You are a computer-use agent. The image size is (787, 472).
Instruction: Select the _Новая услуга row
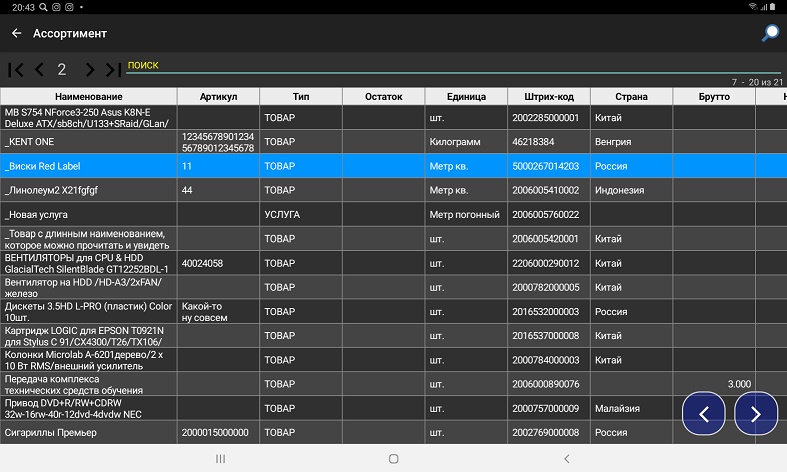88,215
